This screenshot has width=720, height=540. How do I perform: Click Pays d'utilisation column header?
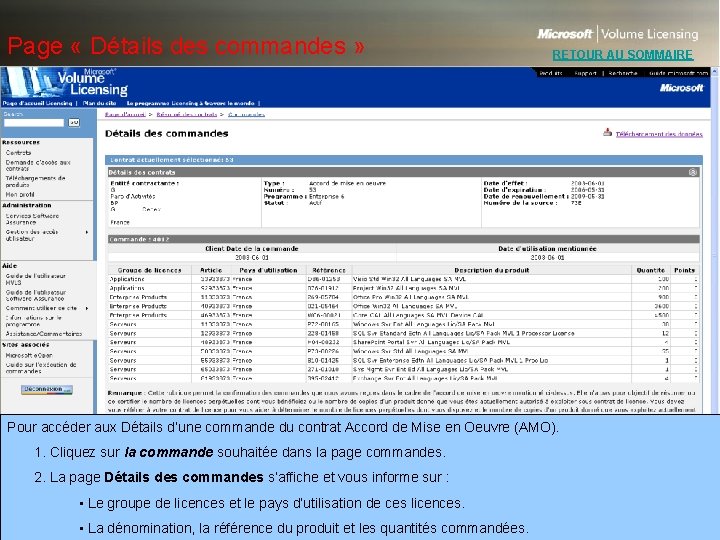268,270
